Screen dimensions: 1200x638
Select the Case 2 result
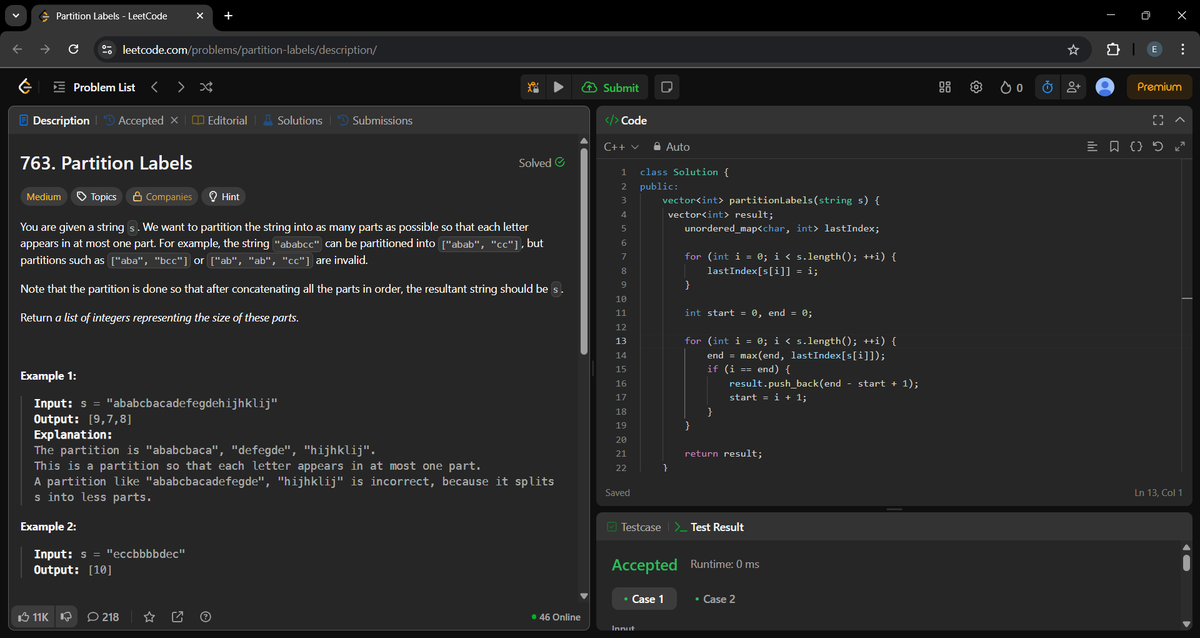(x=714, y=599)
